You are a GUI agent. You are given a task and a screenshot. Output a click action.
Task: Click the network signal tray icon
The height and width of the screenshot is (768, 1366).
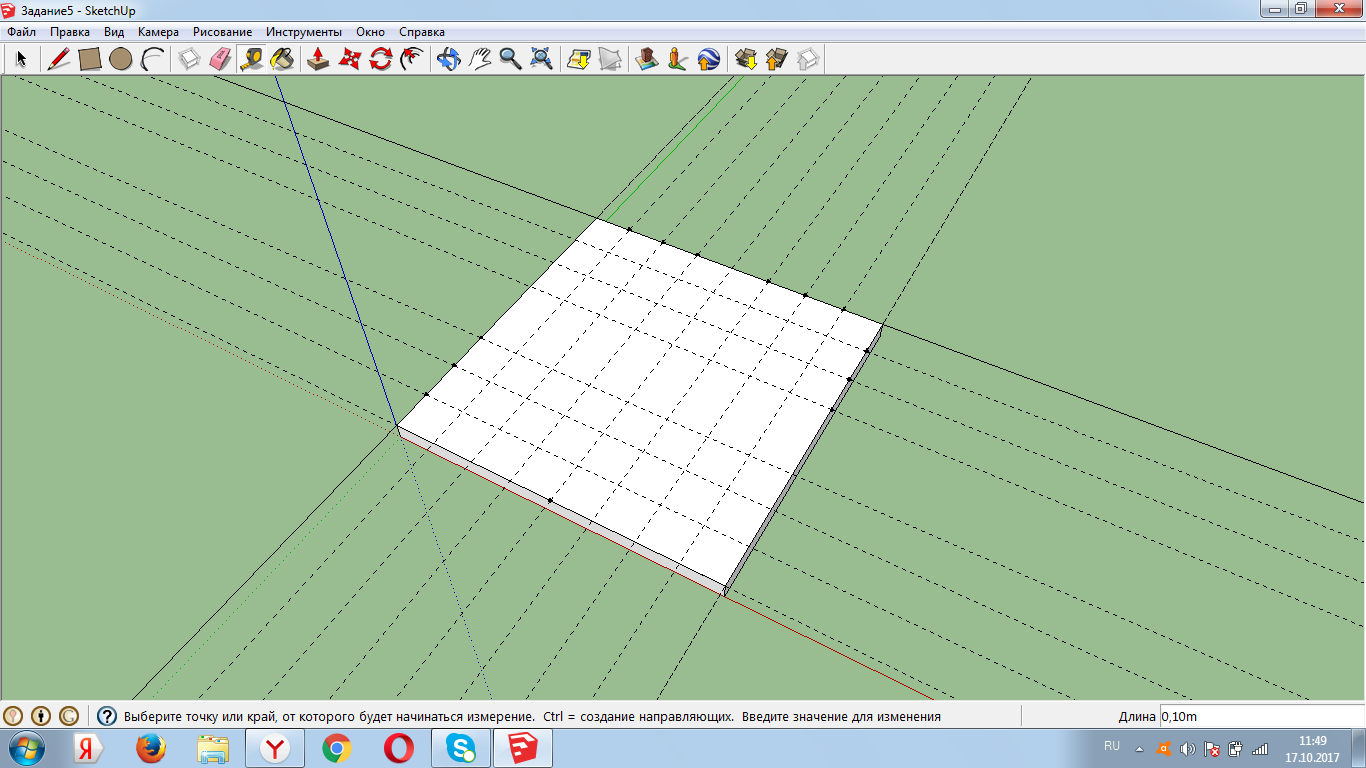(1260, 748)
